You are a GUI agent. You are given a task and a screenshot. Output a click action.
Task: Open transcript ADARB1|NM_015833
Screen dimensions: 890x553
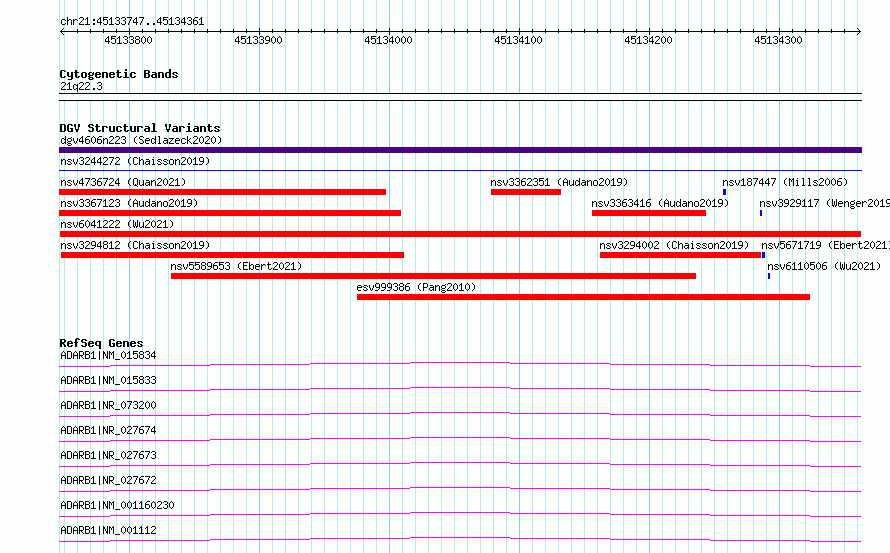108,380
